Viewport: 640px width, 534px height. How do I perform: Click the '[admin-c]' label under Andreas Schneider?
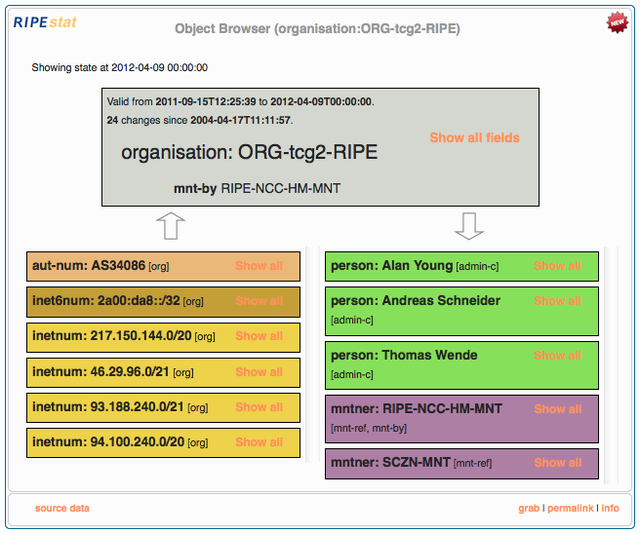pyautogui.click(x=352, y=320)
